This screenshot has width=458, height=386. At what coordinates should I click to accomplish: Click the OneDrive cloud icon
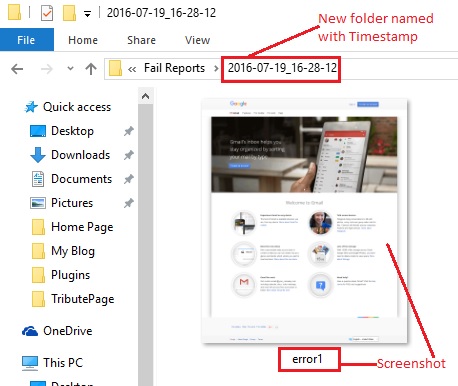point(30,331)
